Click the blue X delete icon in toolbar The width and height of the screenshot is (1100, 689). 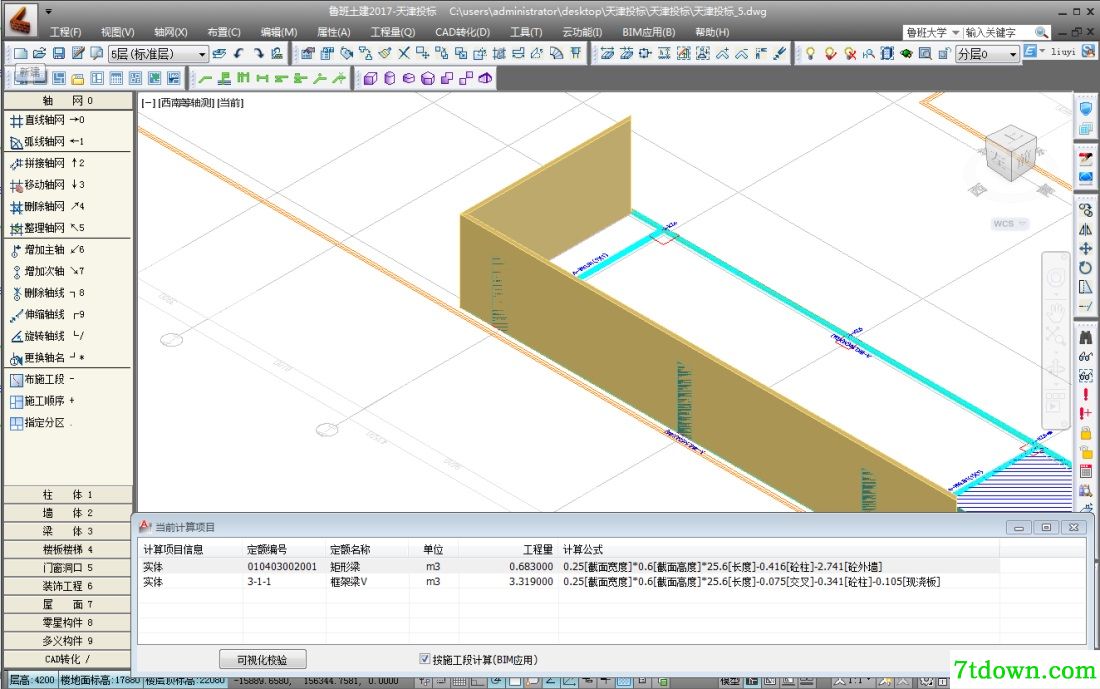tap(403, 53)
